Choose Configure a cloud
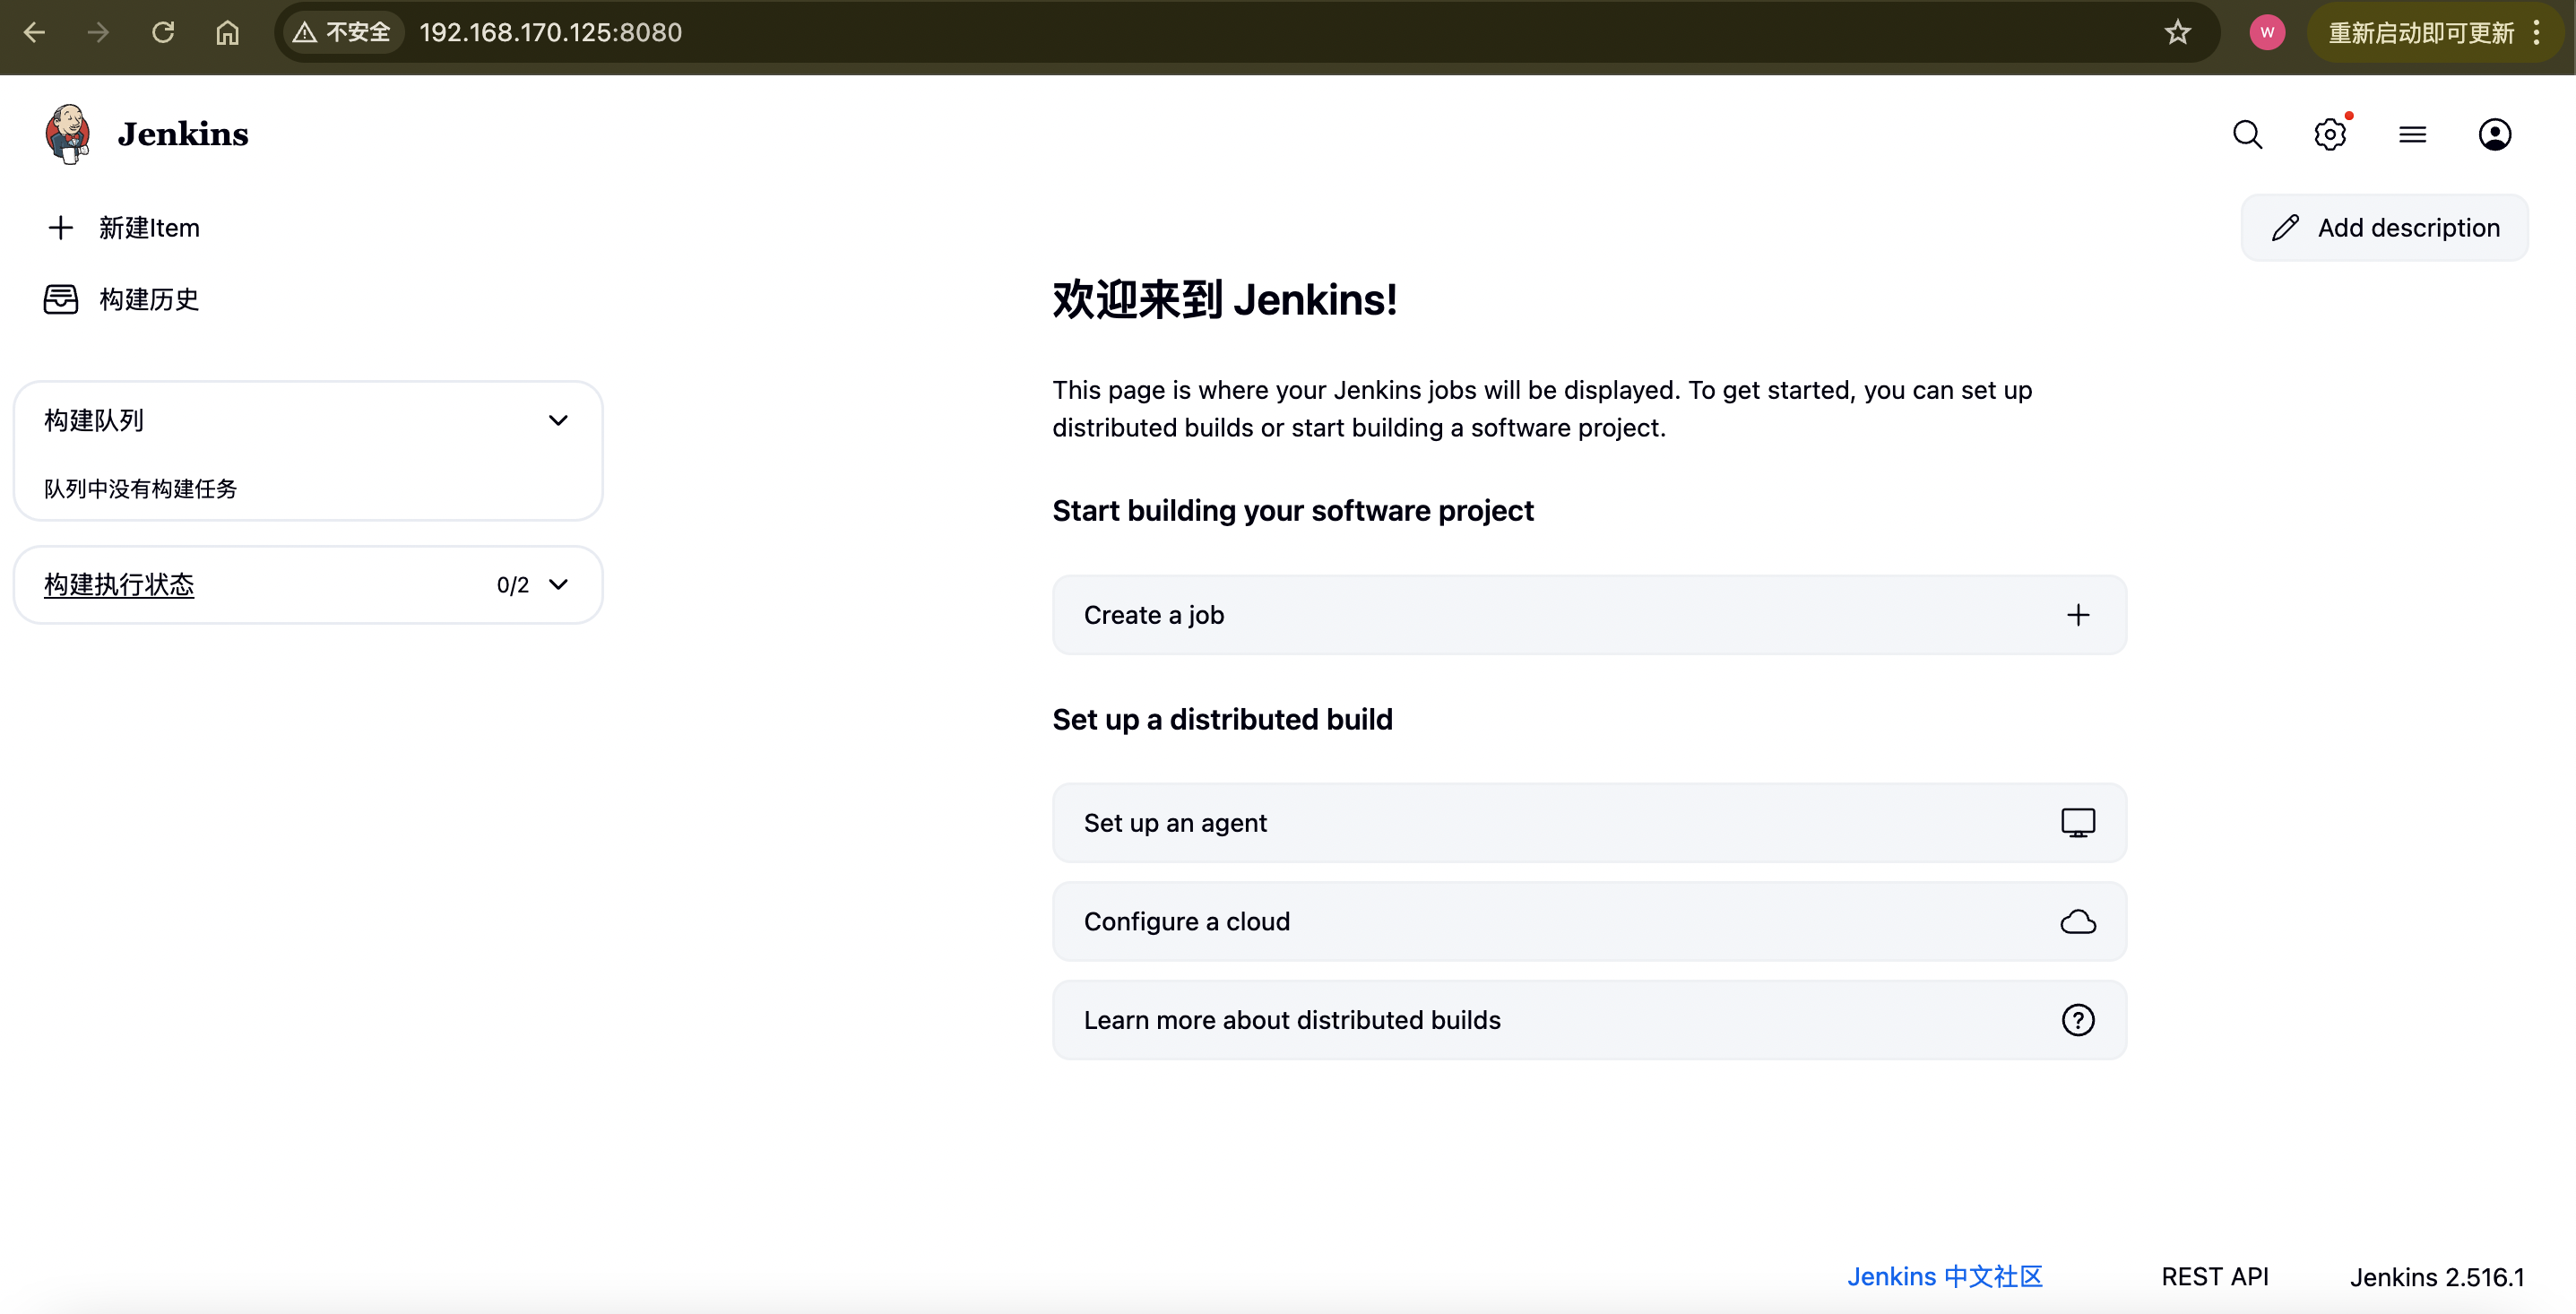Viewport: 2576px width, 1314px height. coord(1589,922)
